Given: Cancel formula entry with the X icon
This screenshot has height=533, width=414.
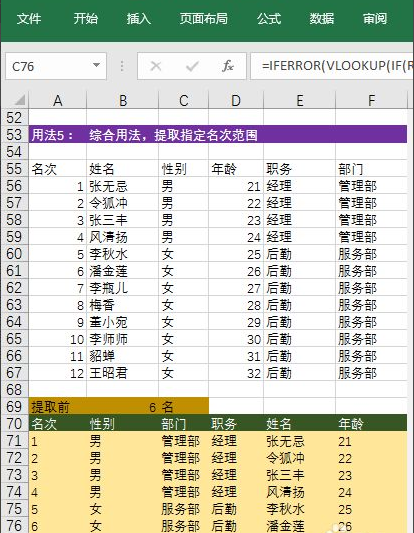Looking at the screenshot, I should tap(156, 66).
